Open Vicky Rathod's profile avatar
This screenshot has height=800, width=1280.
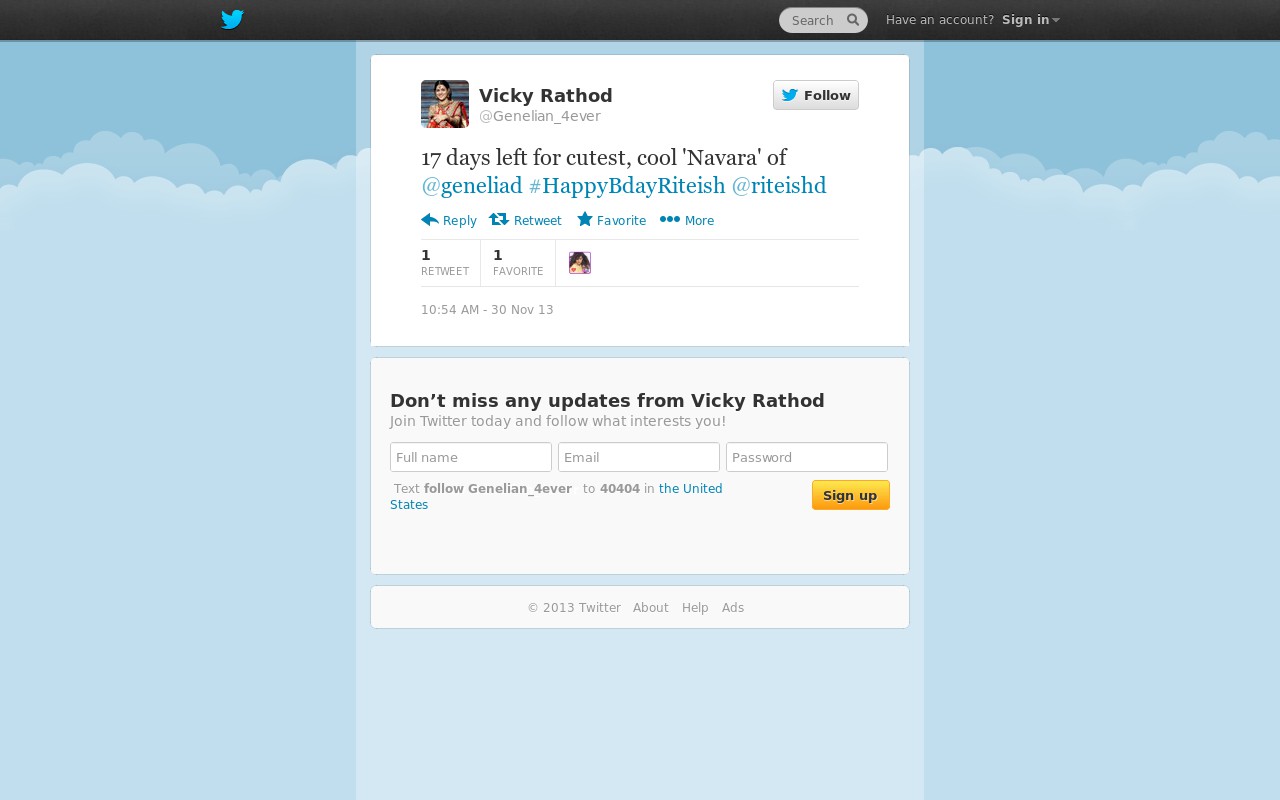tap(445, 104)
